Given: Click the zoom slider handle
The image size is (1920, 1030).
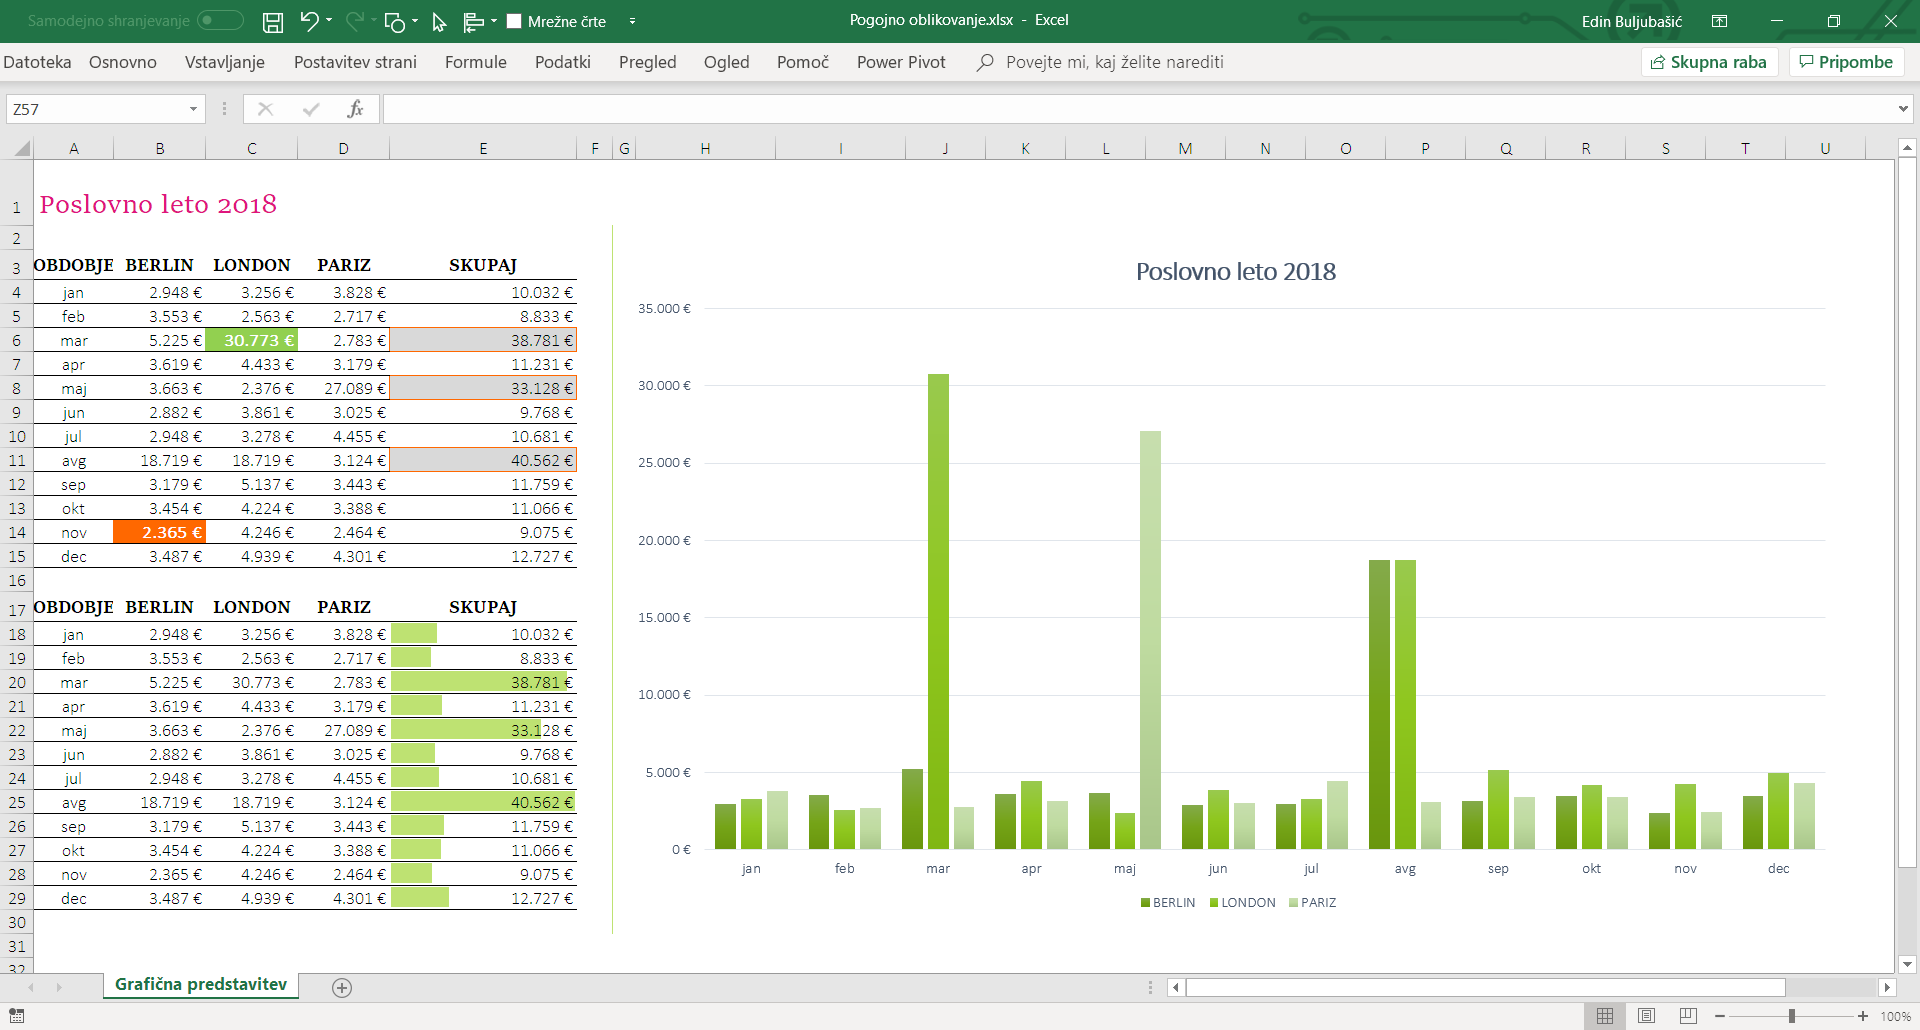Looking at the screenshot, I should pos(1792,1016).
